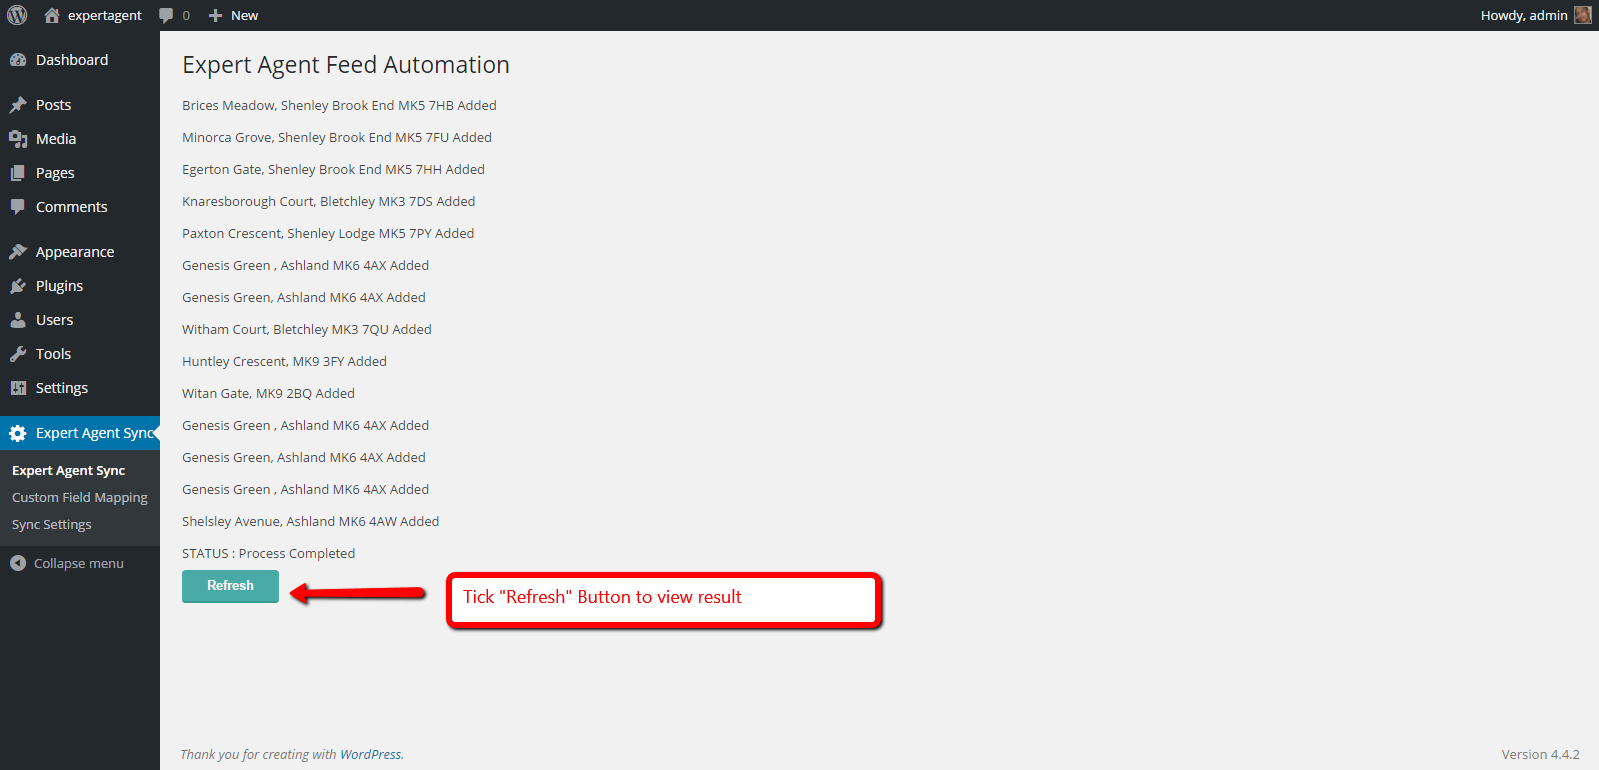Click the Plugins plug icon

point(18,286)
